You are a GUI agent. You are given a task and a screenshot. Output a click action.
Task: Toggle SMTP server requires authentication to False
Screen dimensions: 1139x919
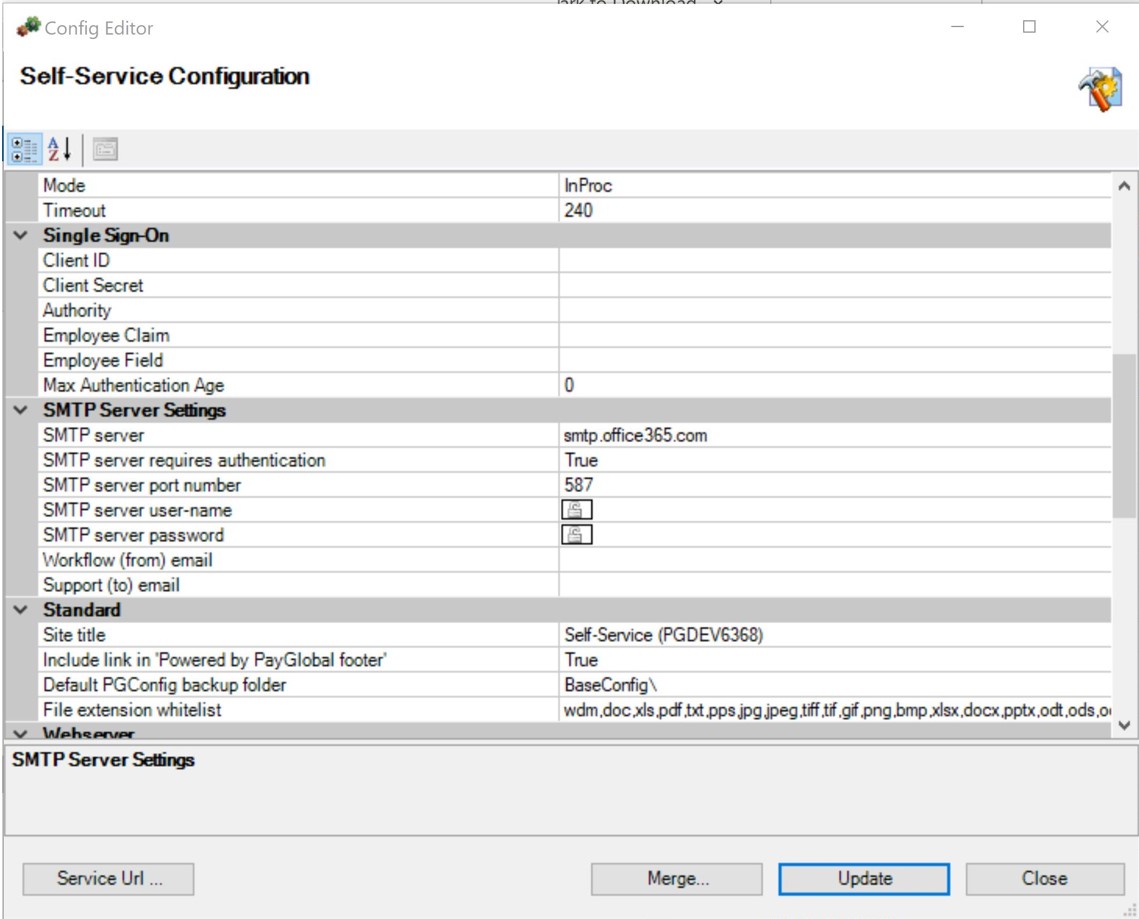click(x=700, y=460)
